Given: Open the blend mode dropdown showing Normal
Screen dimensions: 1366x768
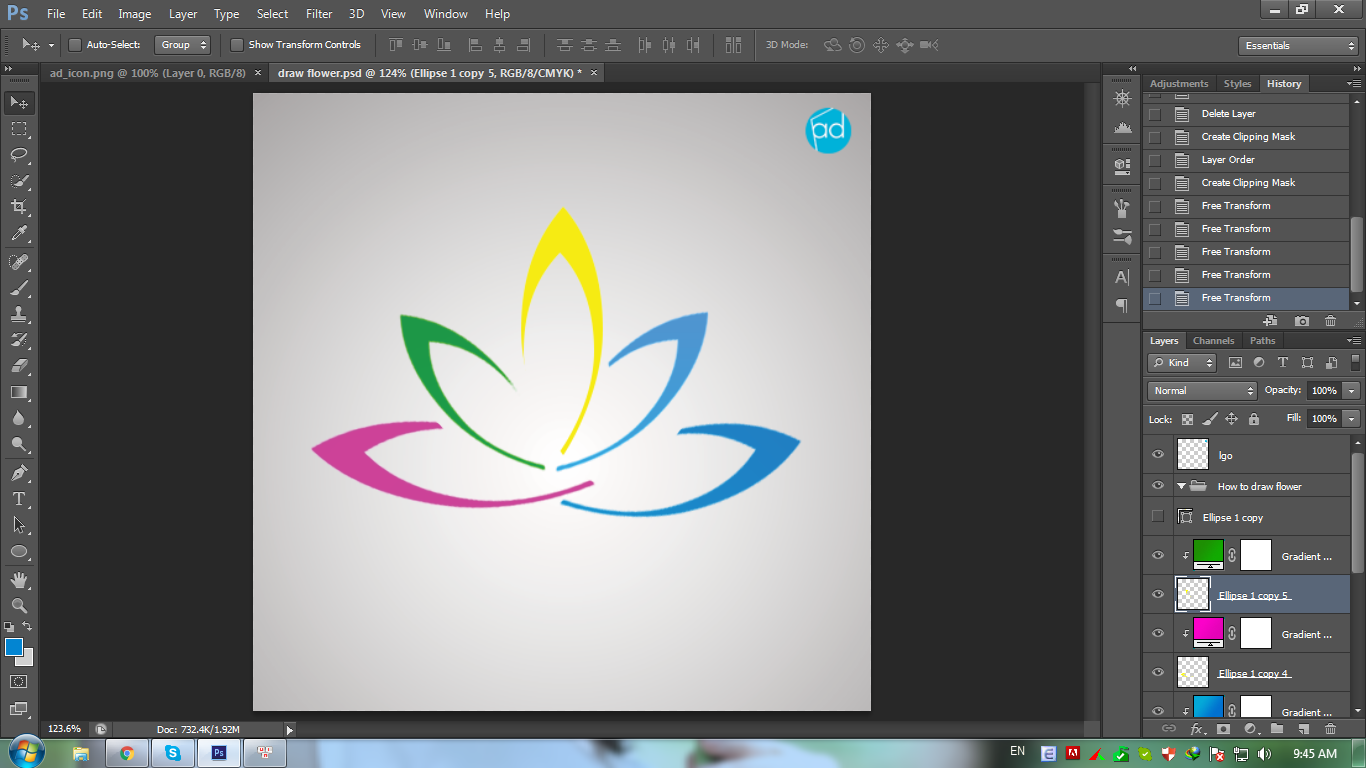Looking at the screenshot, I should (1200, 390).
